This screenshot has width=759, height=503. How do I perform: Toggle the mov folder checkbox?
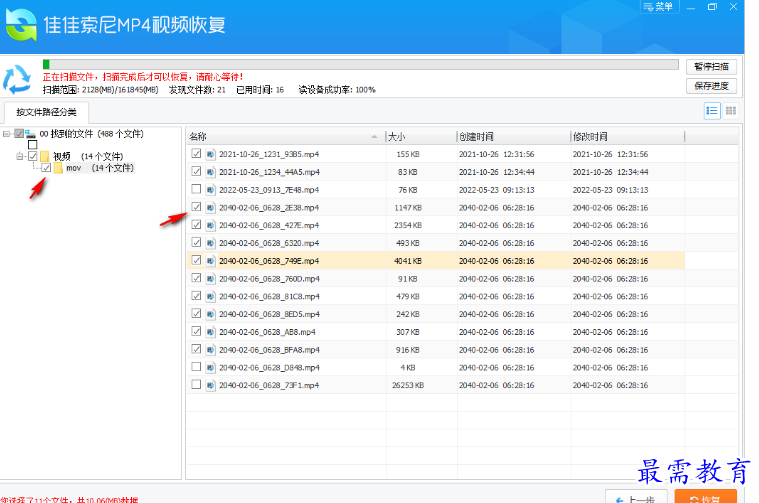46,168
